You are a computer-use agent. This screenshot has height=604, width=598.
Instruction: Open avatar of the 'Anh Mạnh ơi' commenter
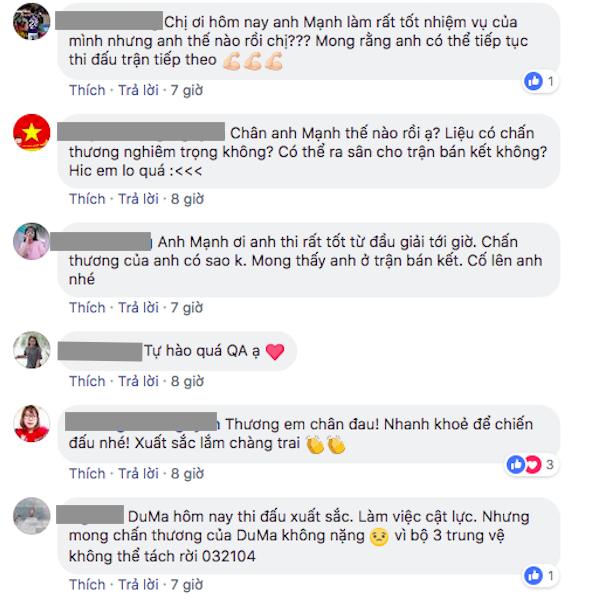[32, 241]
